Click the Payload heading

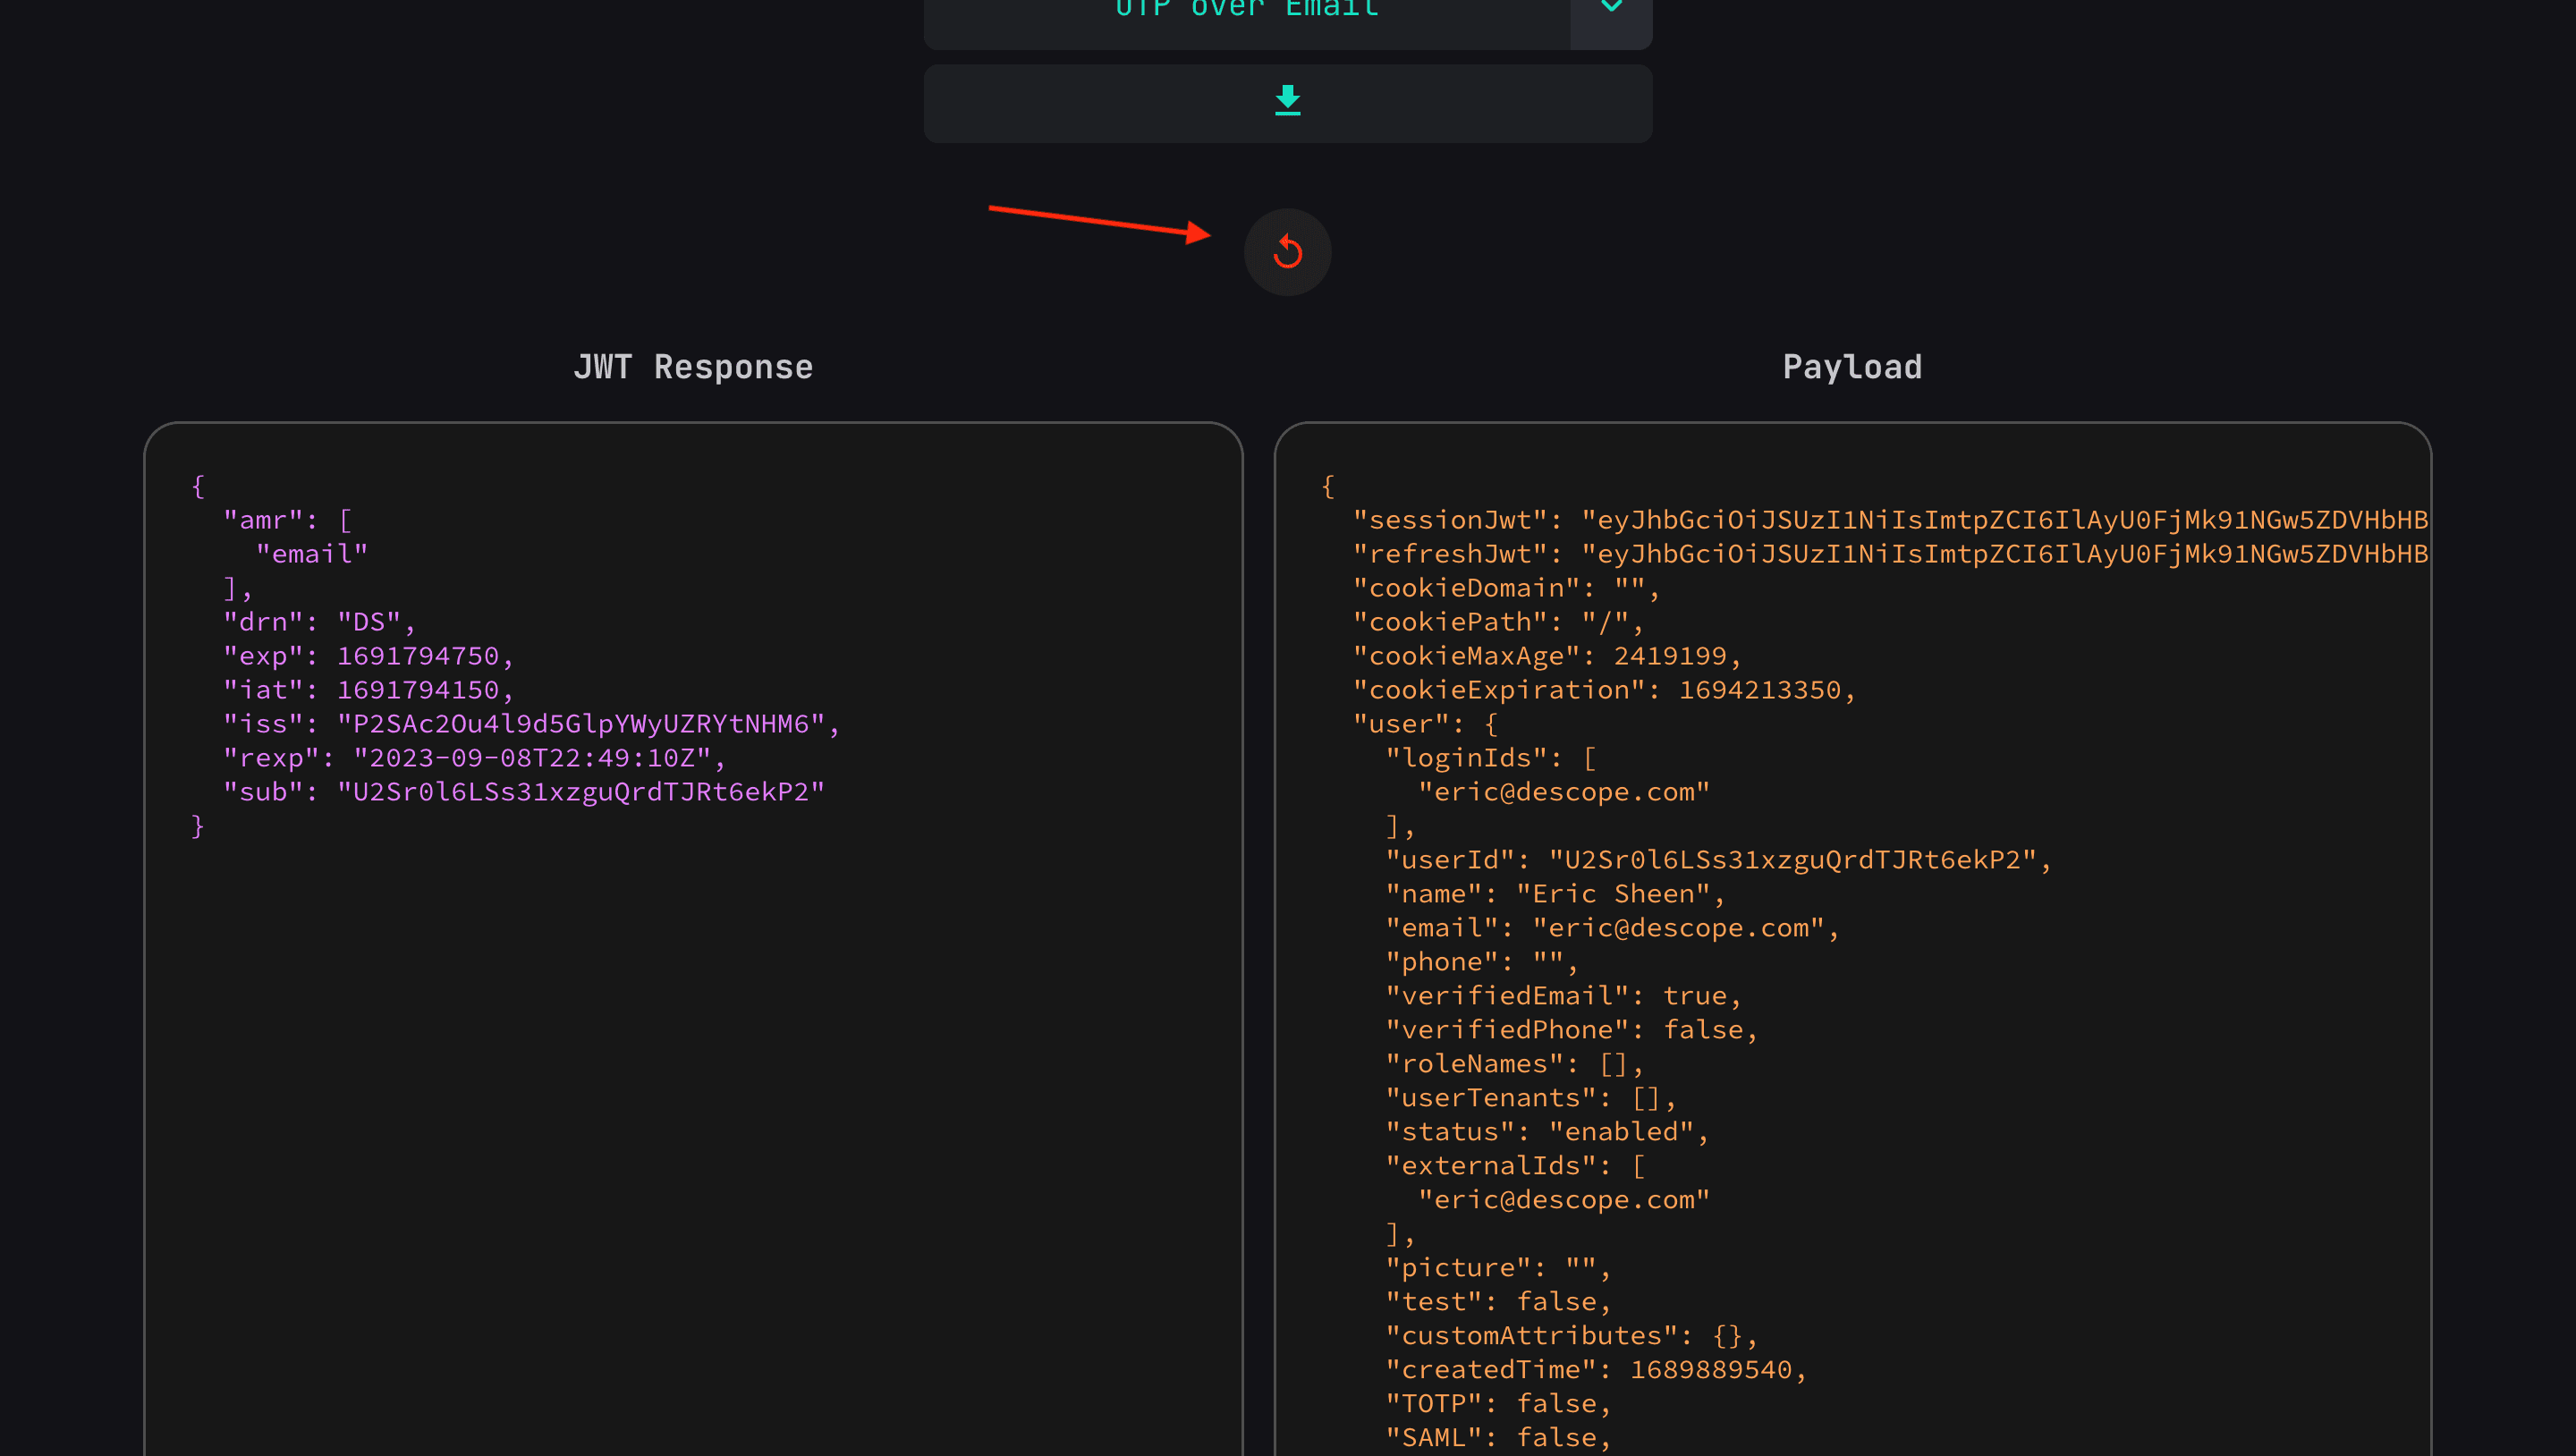[1852, 367]
